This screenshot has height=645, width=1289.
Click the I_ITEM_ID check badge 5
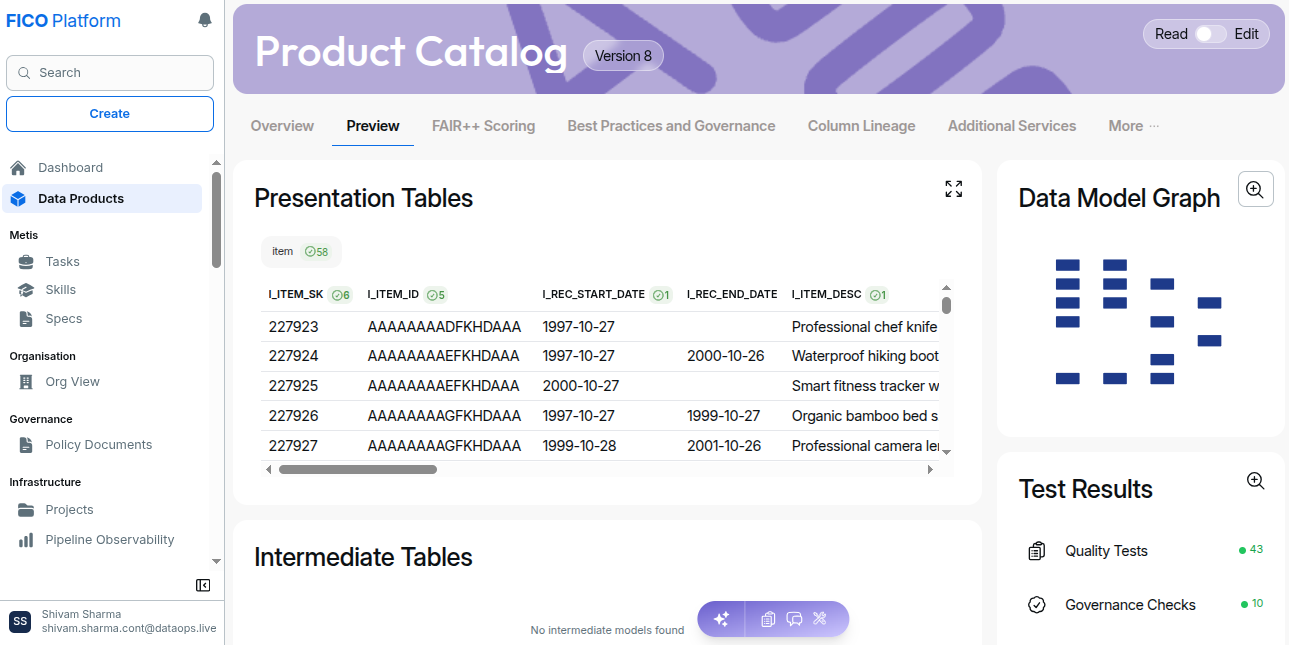(435, 295)
